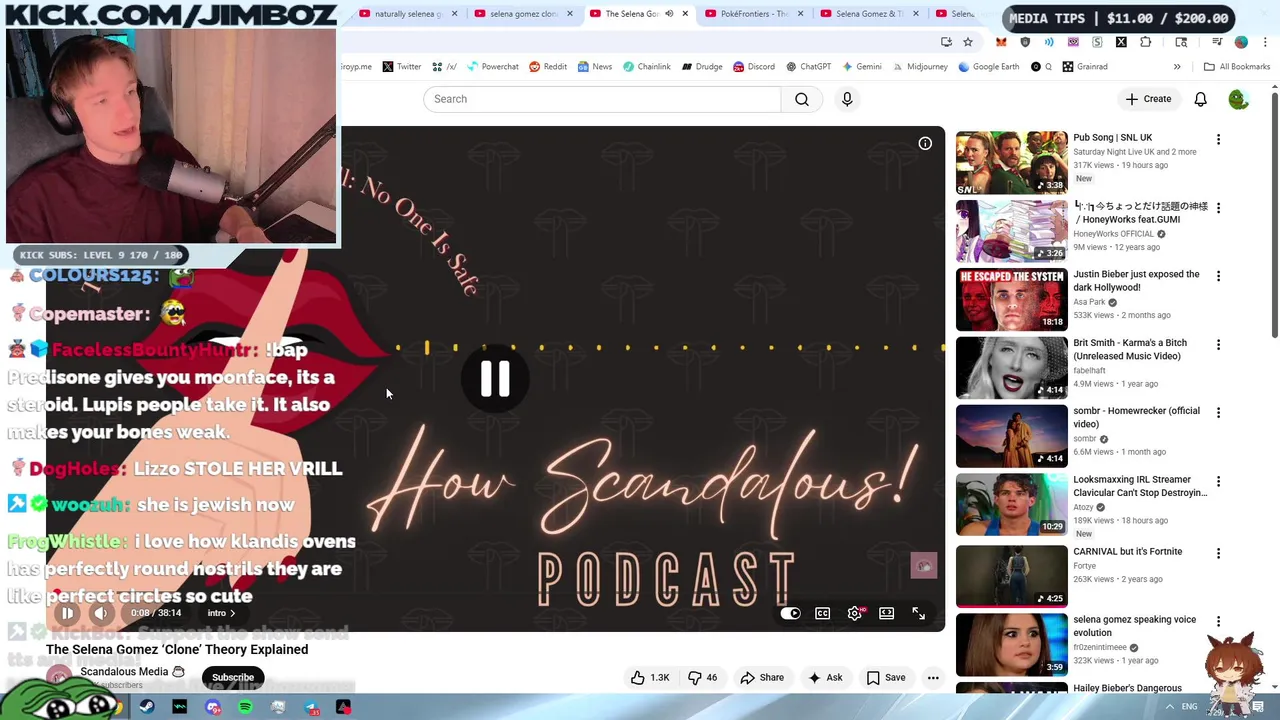Enter fullscreen mode
This screenshot has width=1280, height=720.
[918, 613]
